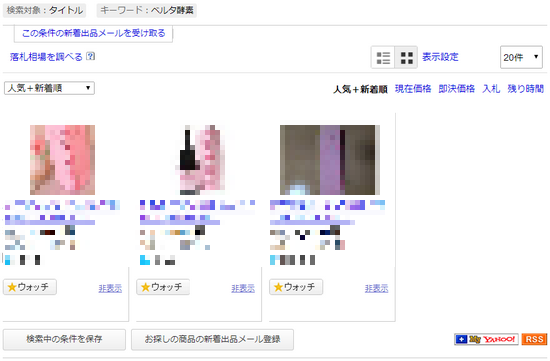Viewport: 550px width, 361px height.
Task: Open the 20件 results-per-page dropdown
Action: [521, 57]
